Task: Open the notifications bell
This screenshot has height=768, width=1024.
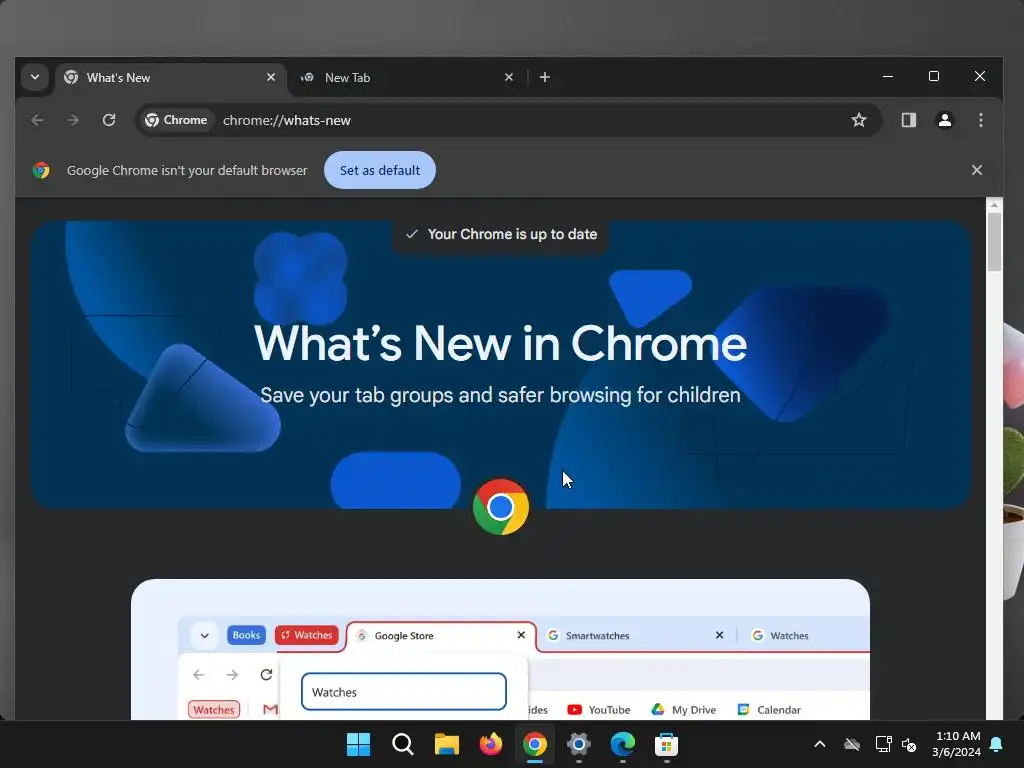Action: pos(996,744)
